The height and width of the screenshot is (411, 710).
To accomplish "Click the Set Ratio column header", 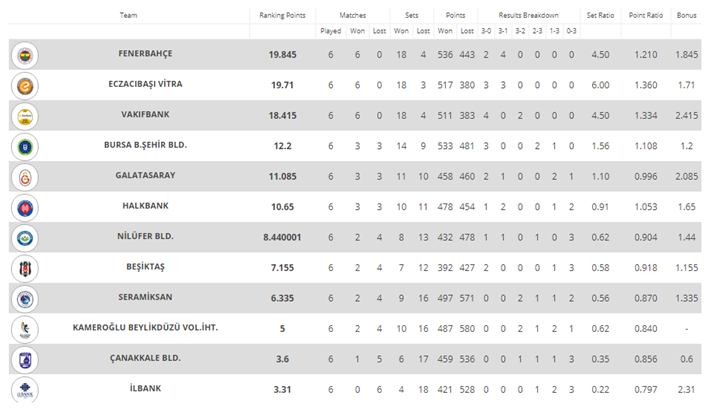I will coord(600,15).
